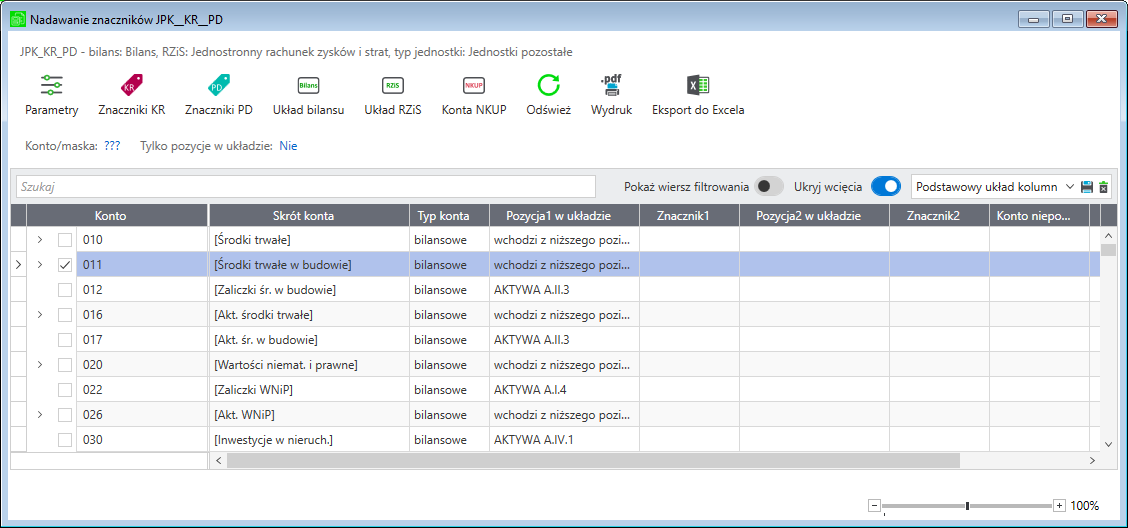Select the [Zaliczki WNiP] cell
This screenshot has height=528, width=1128.
pos(309,390)
